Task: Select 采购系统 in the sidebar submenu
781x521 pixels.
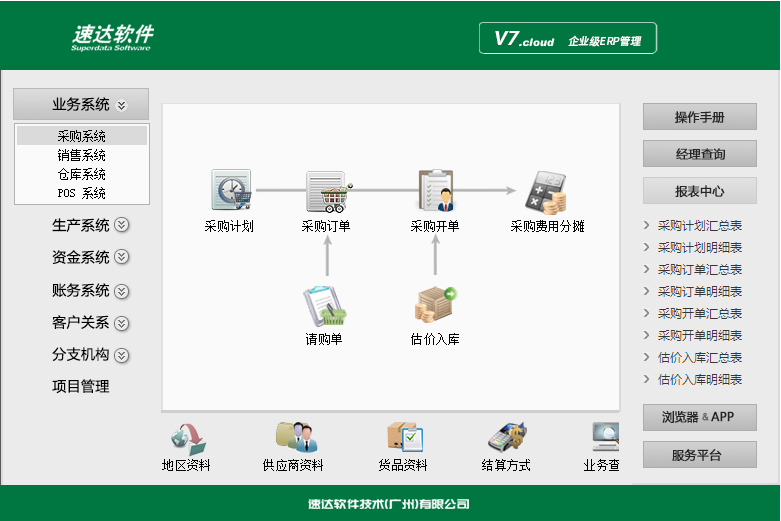Action: [82, 135]
